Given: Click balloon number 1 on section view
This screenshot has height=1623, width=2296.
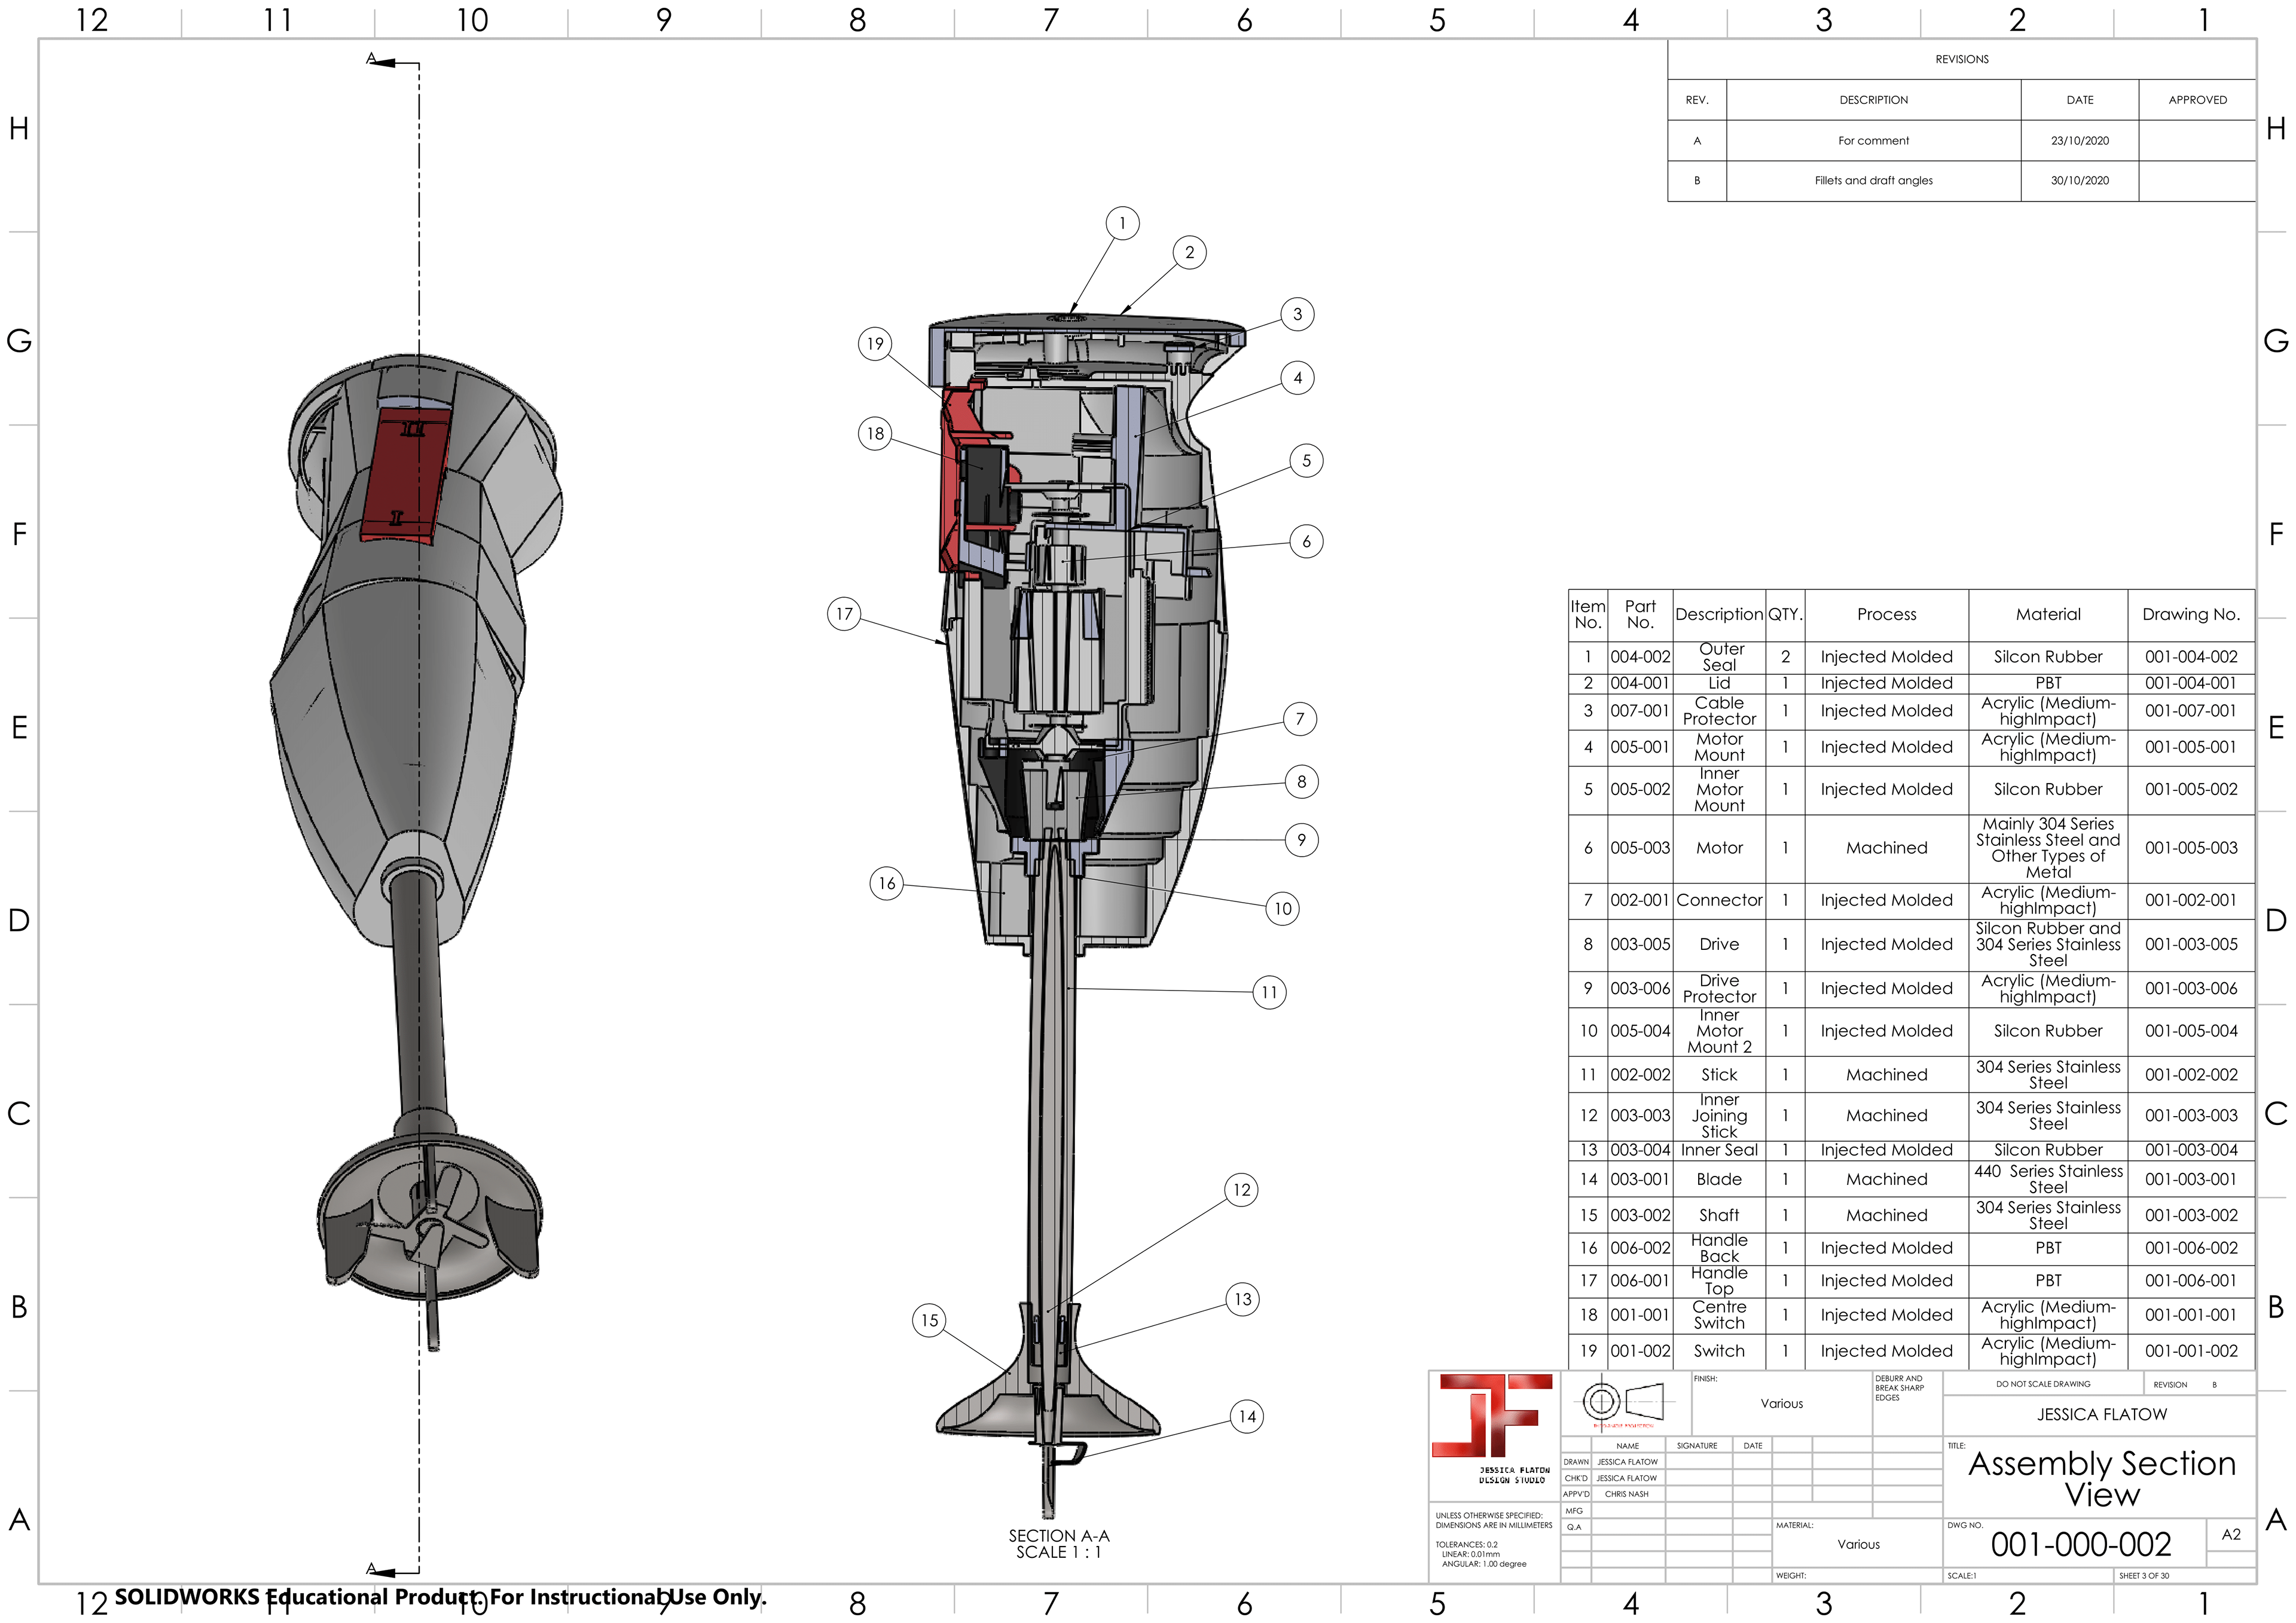Looking at the screenshot, I should [x=1122, y=223].
